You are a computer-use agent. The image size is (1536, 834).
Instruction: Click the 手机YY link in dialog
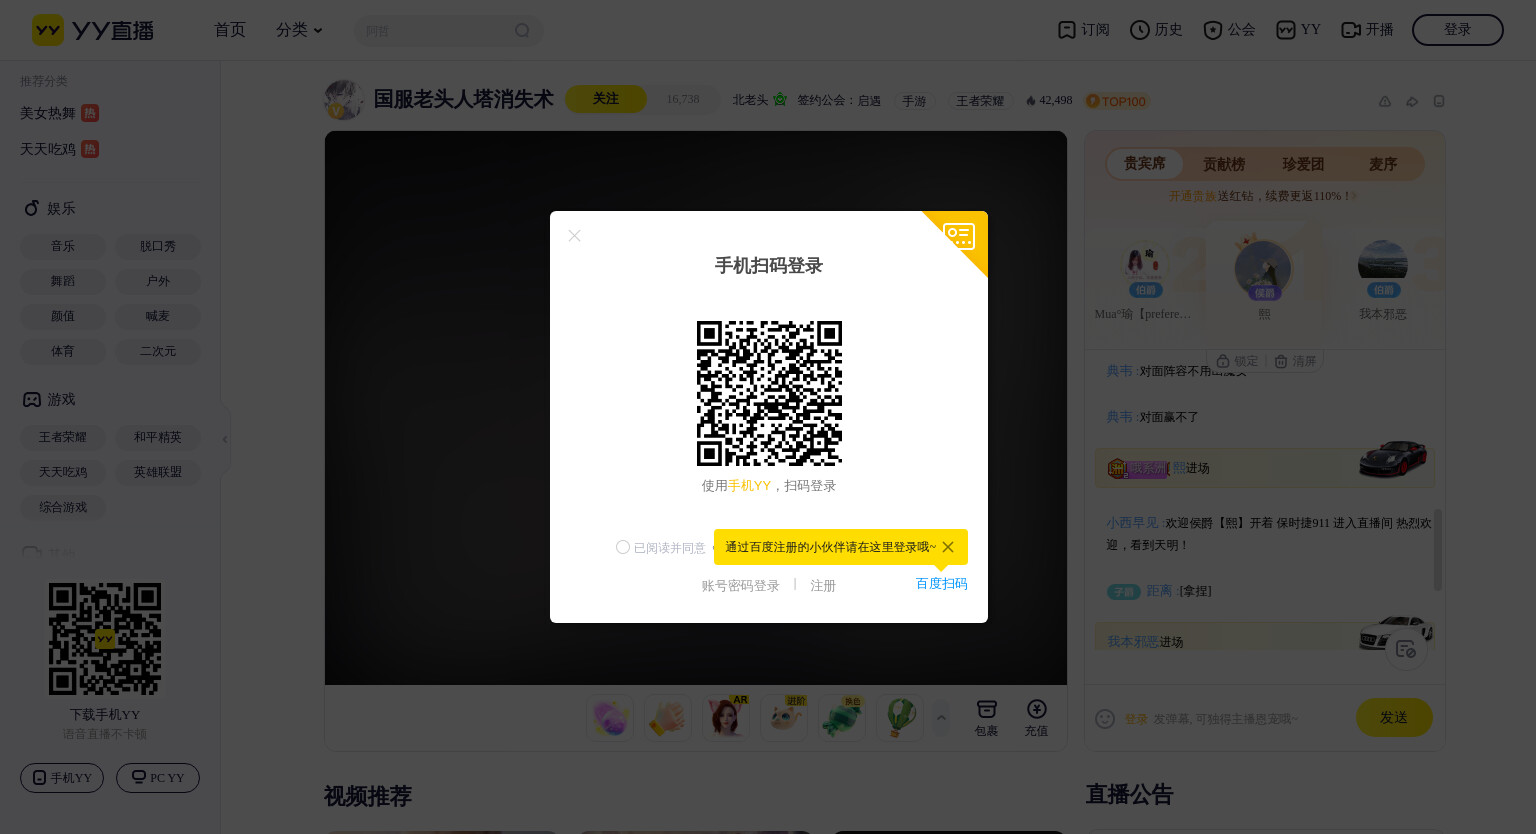[x=749, y=486]
